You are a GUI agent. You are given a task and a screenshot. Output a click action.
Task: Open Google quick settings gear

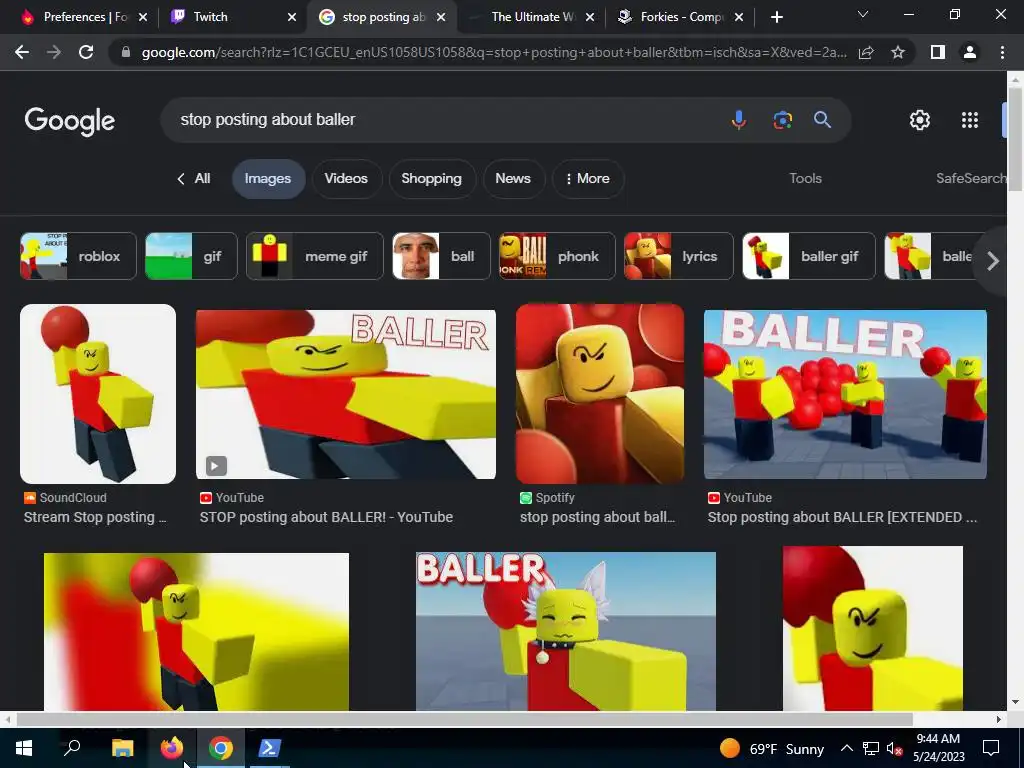[920, 120]
